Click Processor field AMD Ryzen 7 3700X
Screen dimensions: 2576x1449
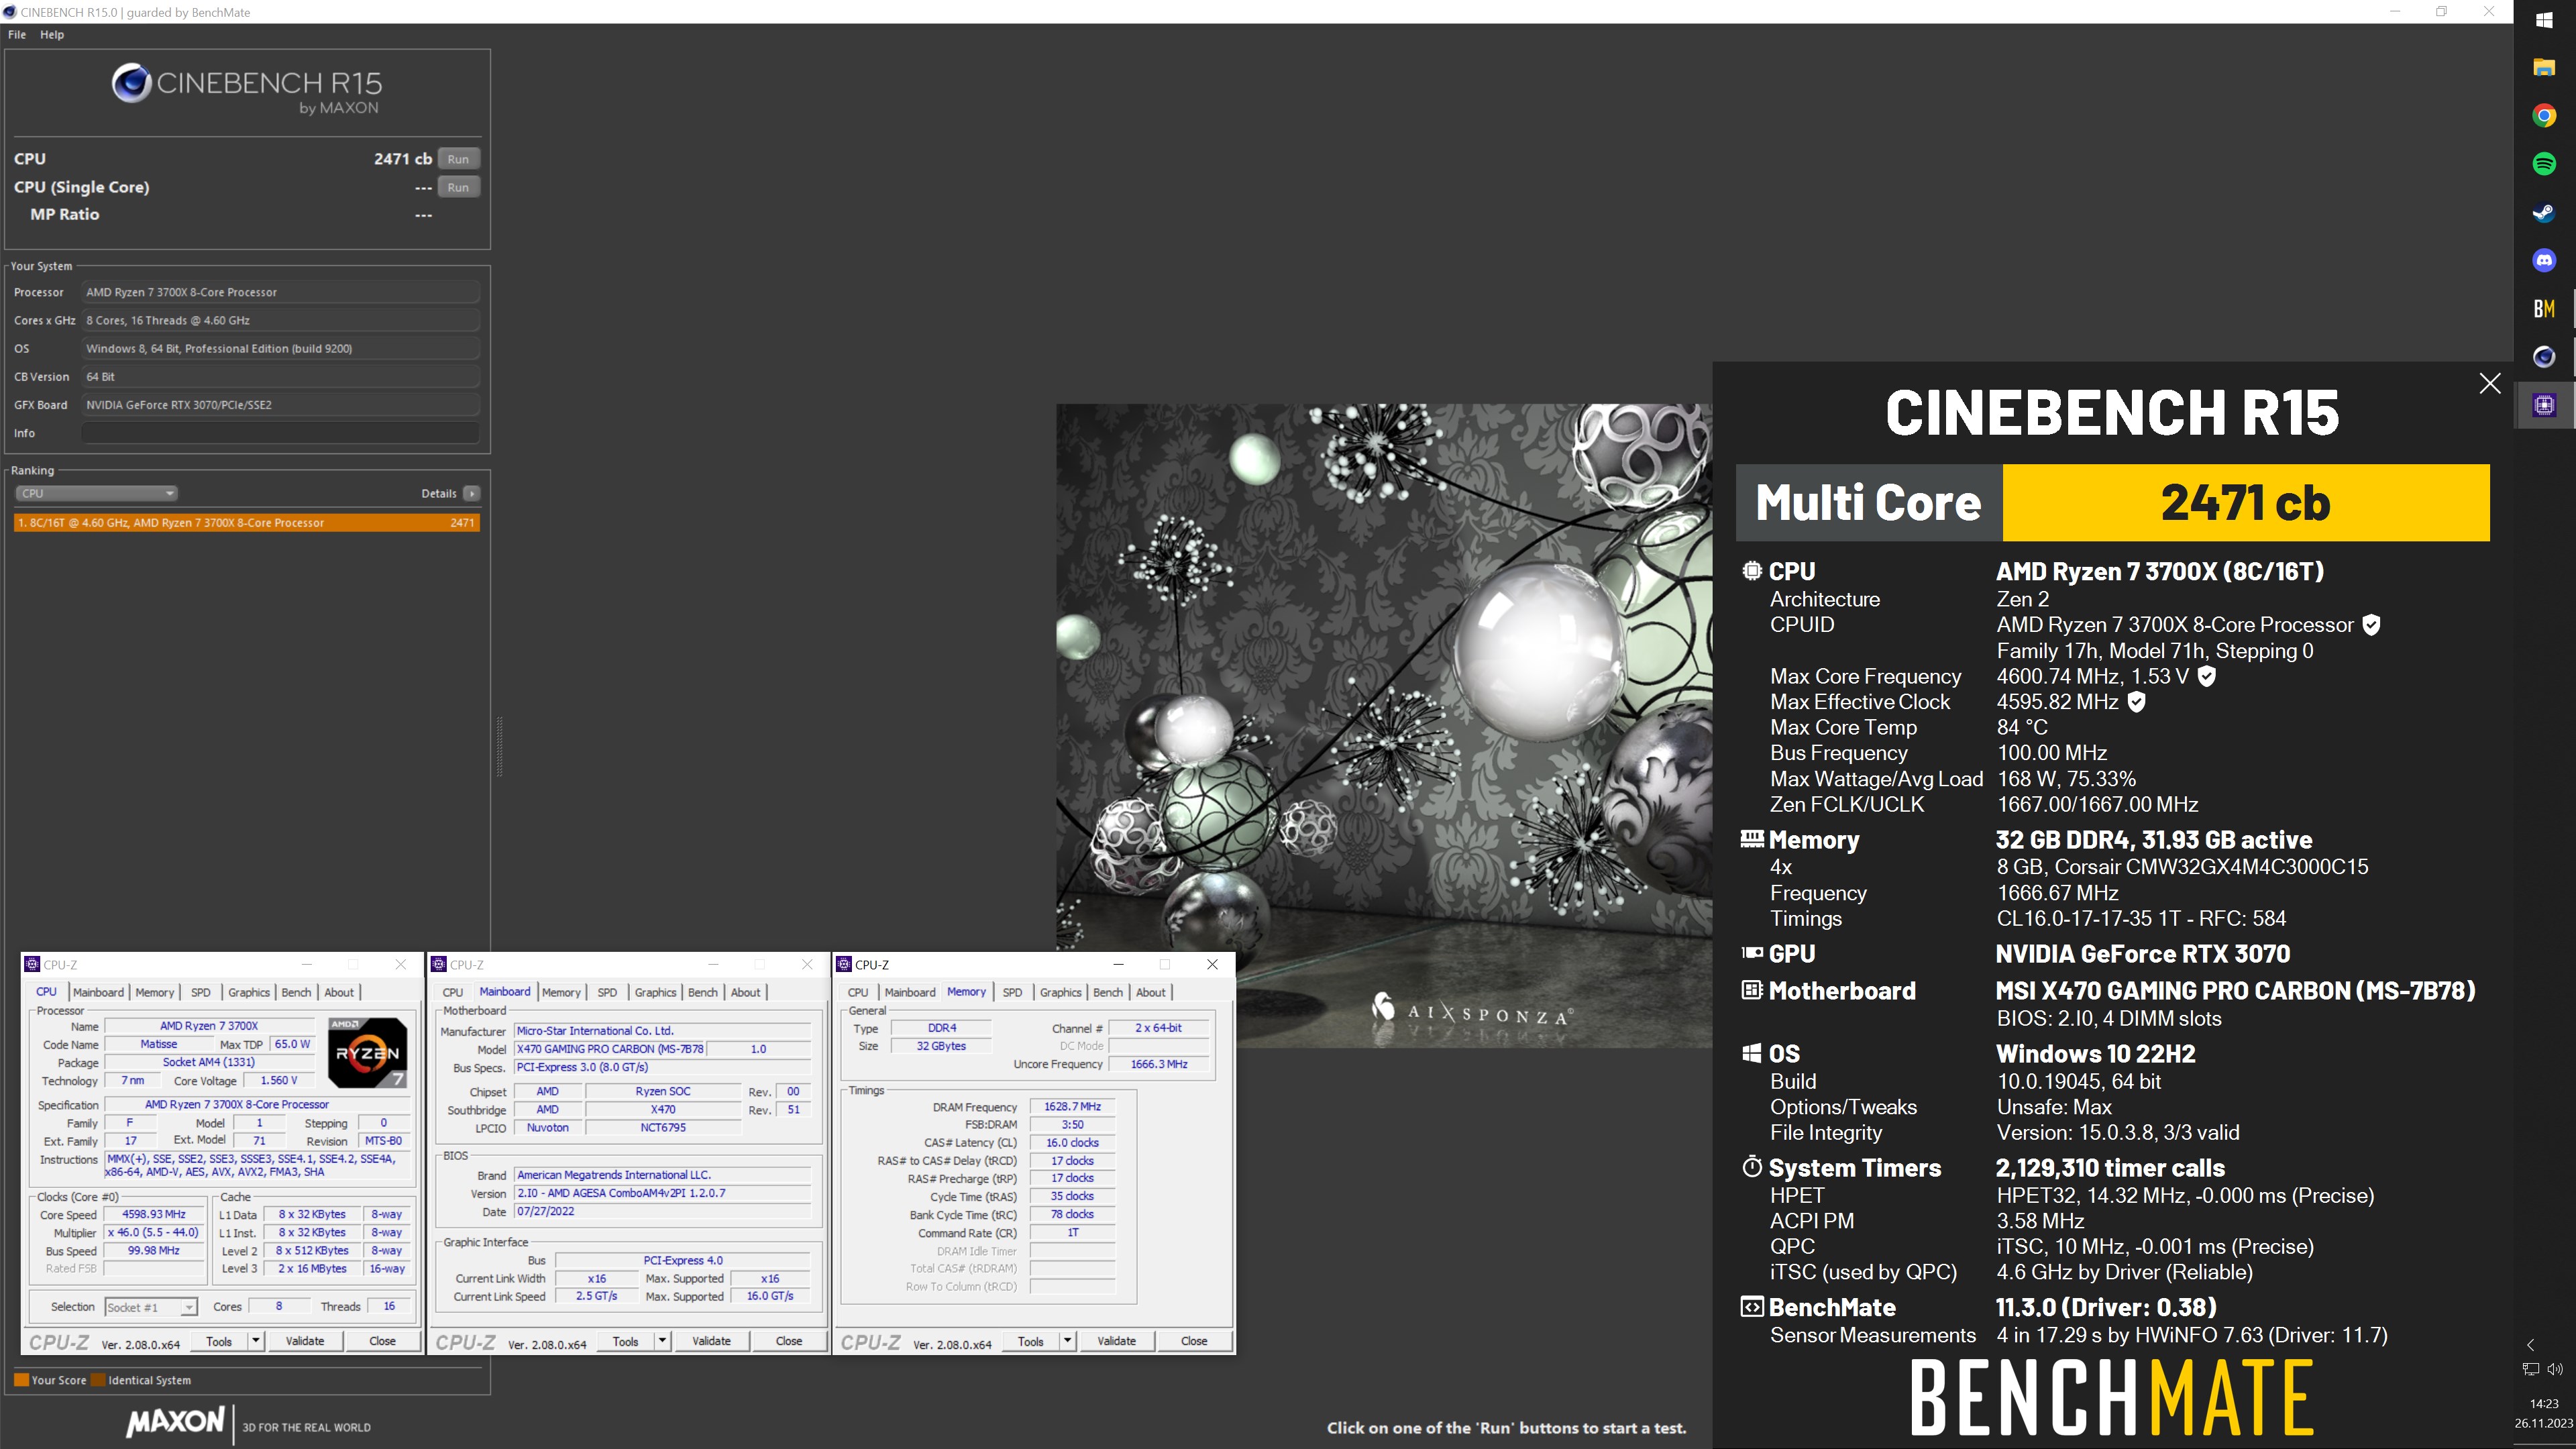[x=280, y=292]
